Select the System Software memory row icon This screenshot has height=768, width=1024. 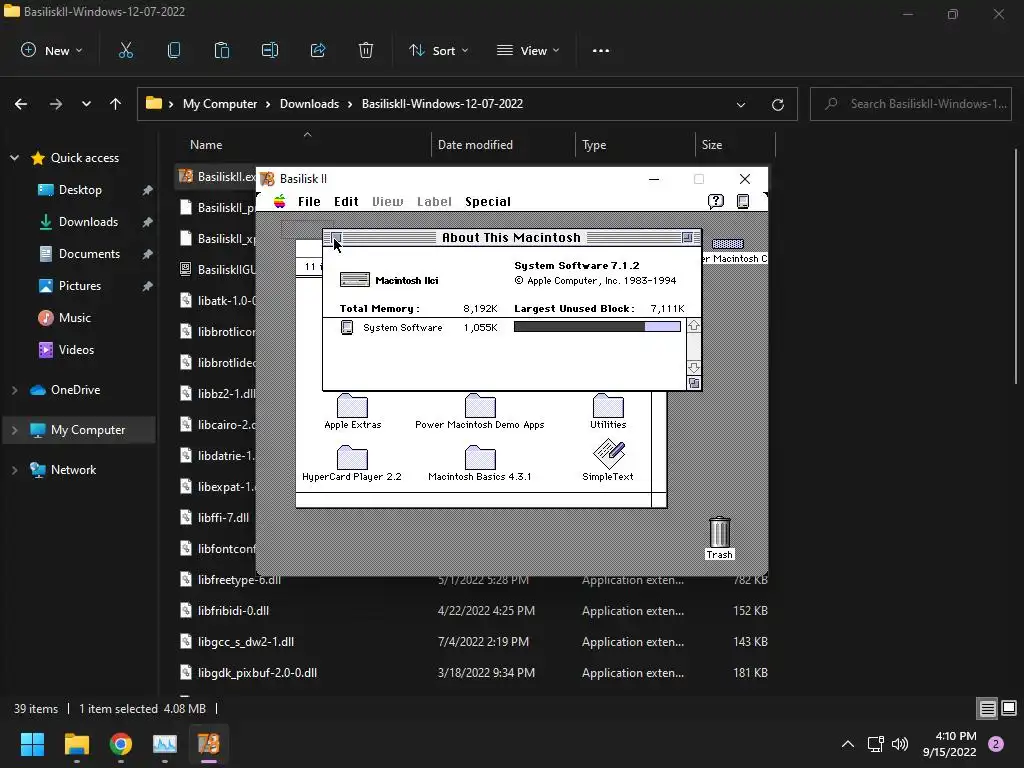coord(347,327)
